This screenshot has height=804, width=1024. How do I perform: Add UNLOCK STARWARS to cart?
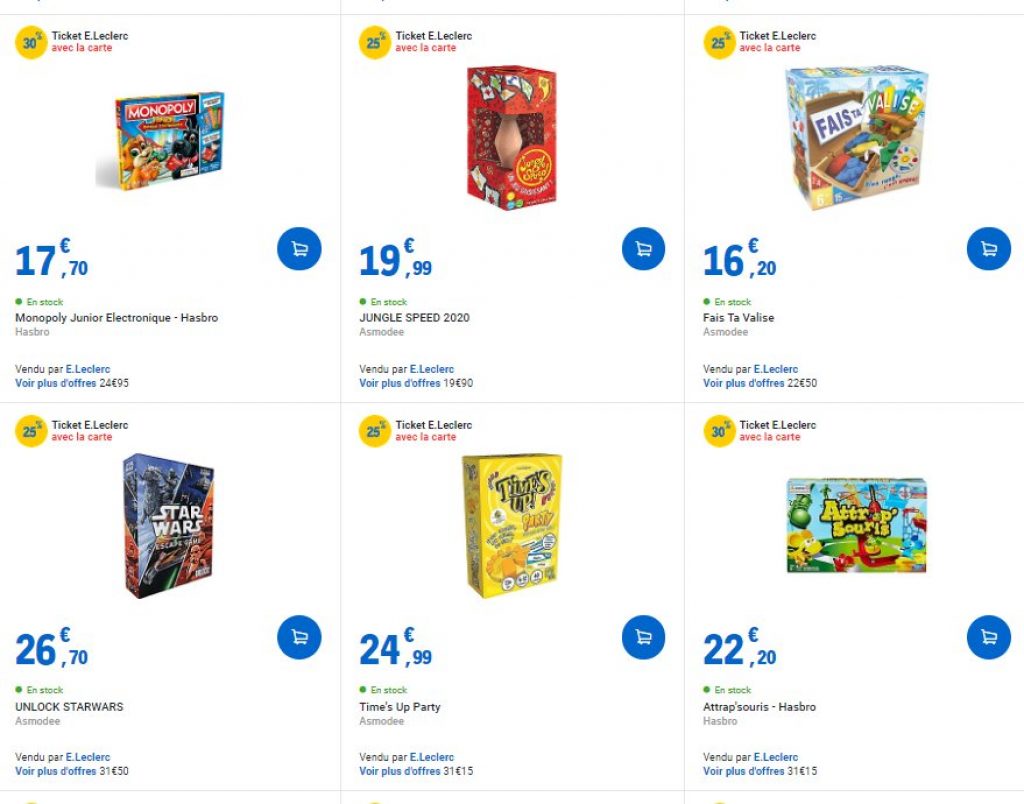[299, 637]
